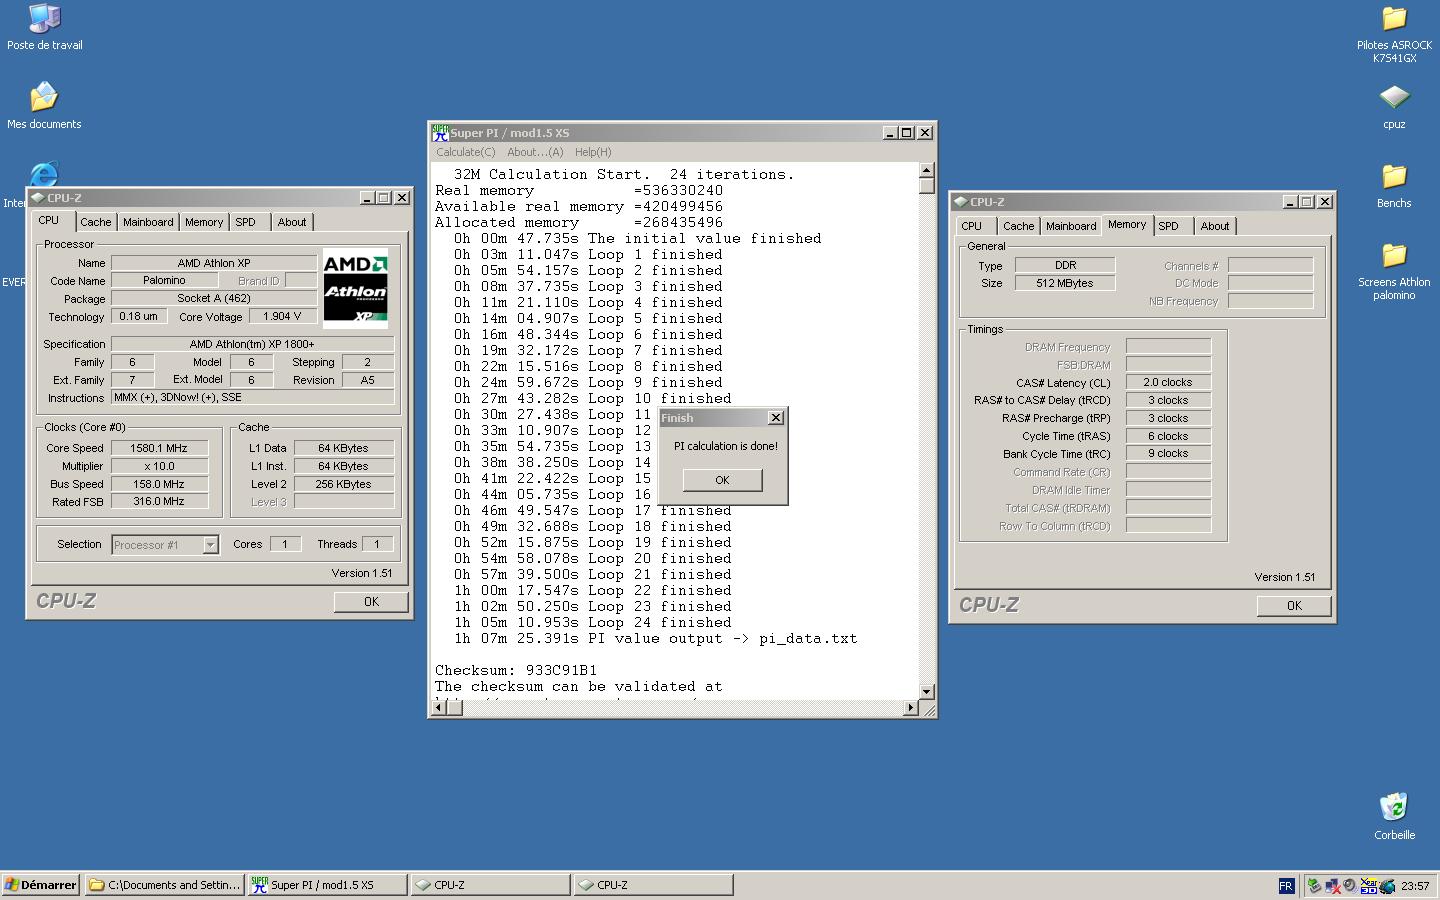
Task: Click OK in right CPU-Z Memory window
Action: 1294,606
